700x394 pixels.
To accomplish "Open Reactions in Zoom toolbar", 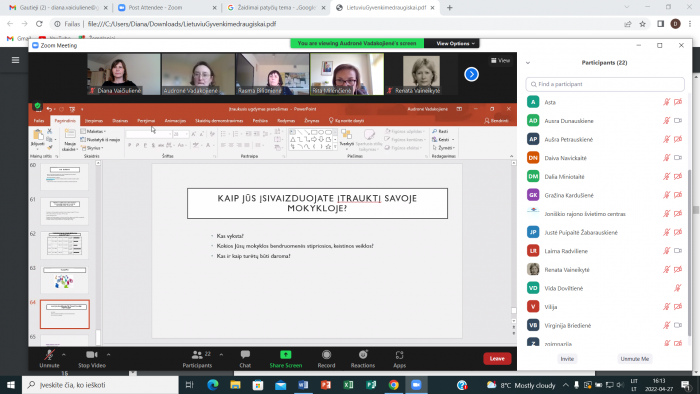I will (x=362, y=359).
